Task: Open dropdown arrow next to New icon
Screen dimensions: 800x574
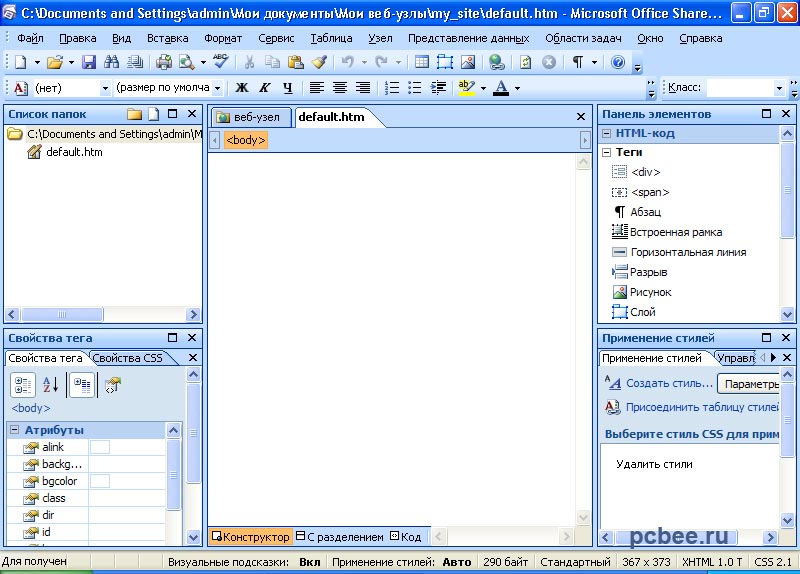Action: pos(37,62)
